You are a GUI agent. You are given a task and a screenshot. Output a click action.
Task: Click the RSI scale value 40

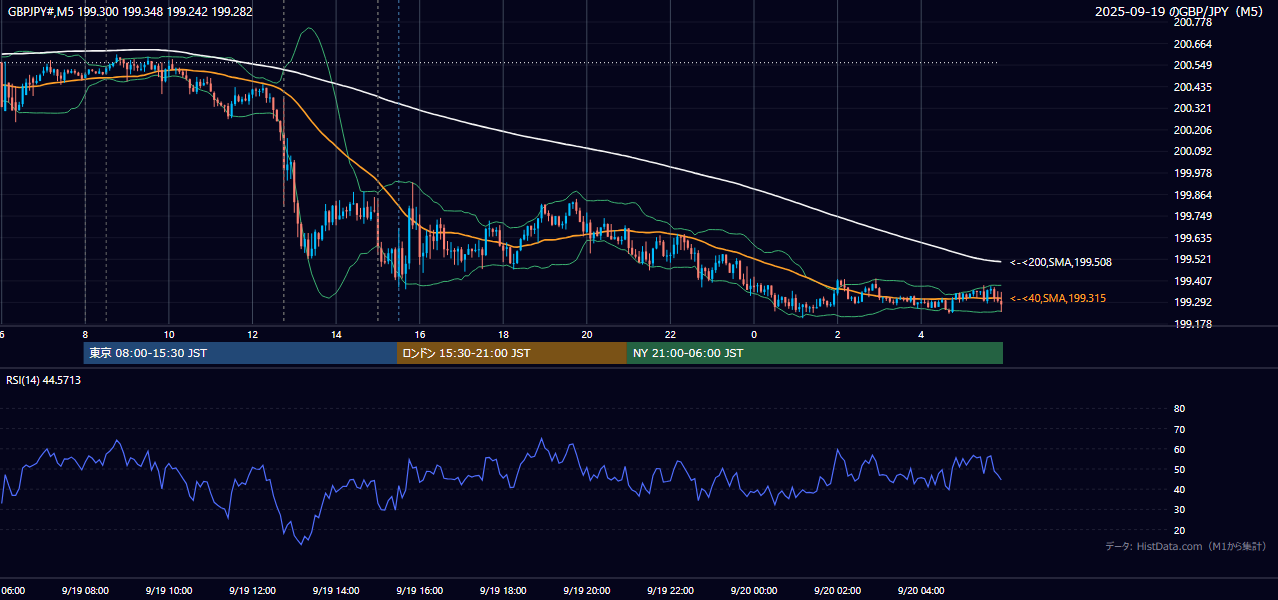coord(1179,489)
